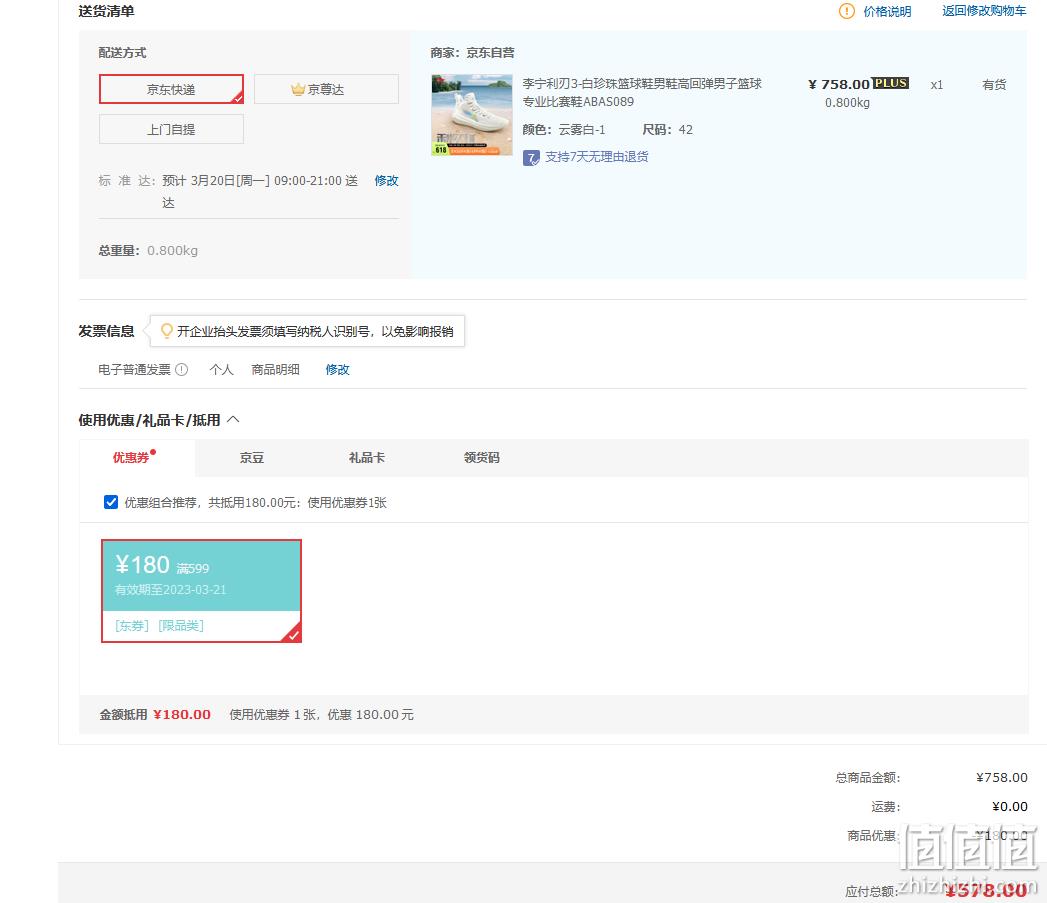Switch to the 领货码 tab
This screenshot has height=903, width=1047.
[481, 458]
